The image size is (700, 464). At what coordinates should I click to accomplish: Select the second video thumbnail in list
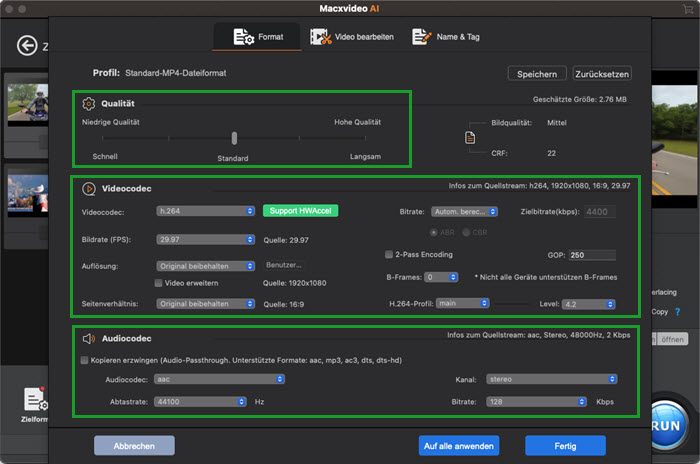(28, 195)
